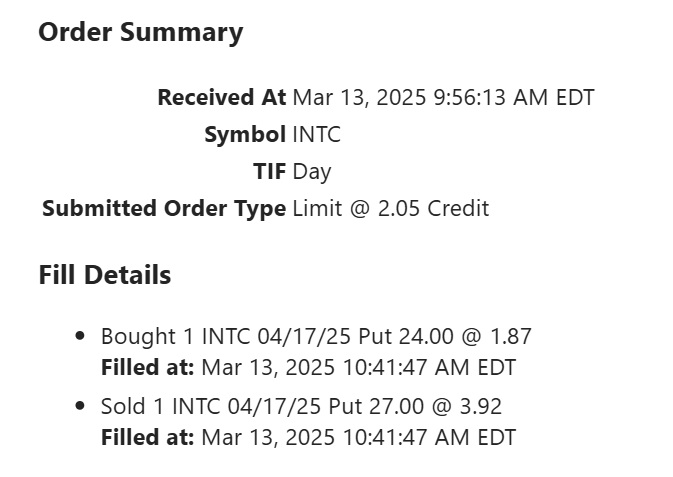Select the Day TIF value
This screenshot has width=673, height=477.
click(312, 172)
